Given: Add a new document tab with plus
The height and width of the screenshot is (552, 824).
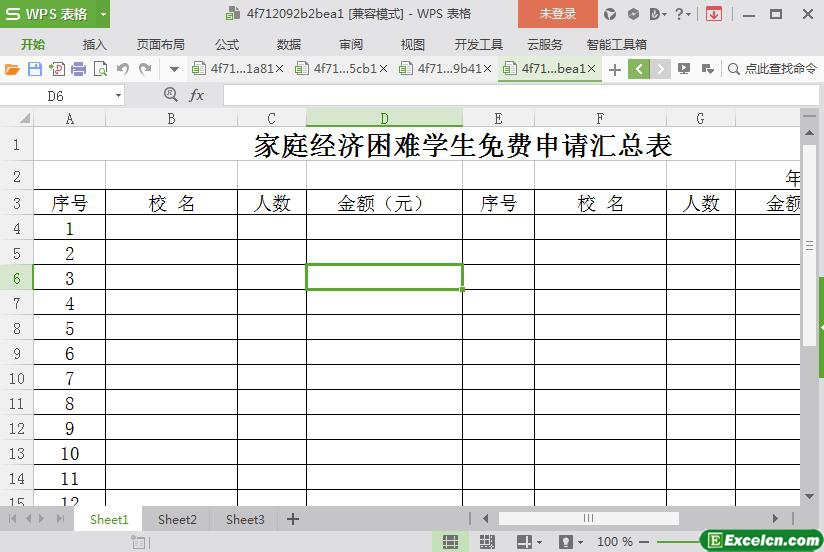Looking at the screenshot, I should (x=614, y=69).
